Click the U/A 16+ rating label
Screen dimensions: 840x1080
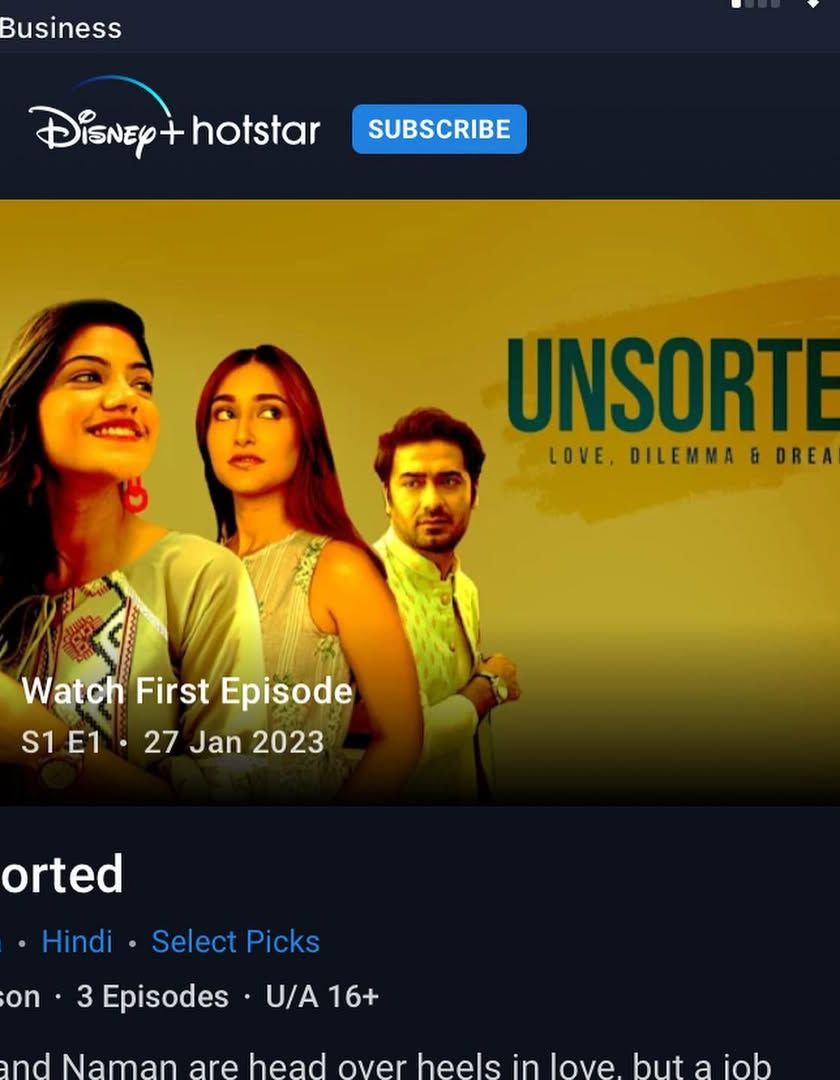[x=322, y=997]
